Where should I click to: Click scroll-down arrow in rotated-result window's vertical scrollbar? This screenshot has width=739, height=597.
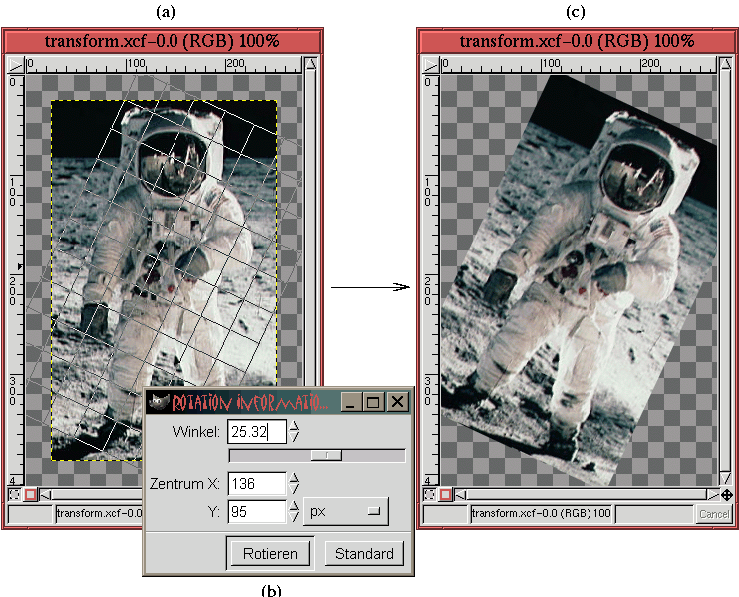pos(725,480)
